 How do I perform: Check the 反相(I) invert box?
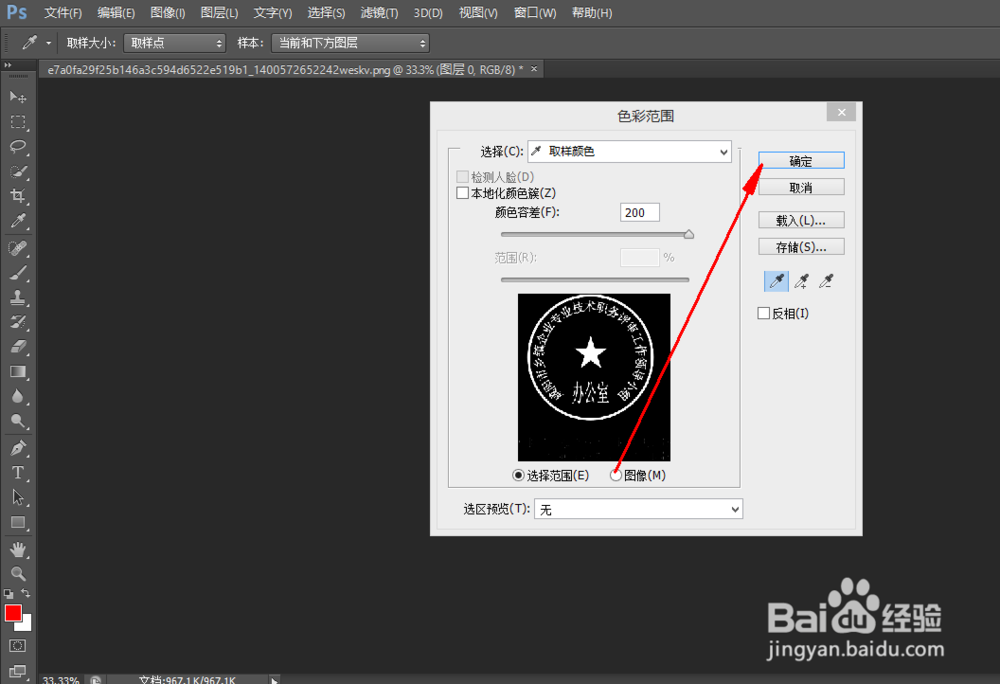[x=763, y=313]
